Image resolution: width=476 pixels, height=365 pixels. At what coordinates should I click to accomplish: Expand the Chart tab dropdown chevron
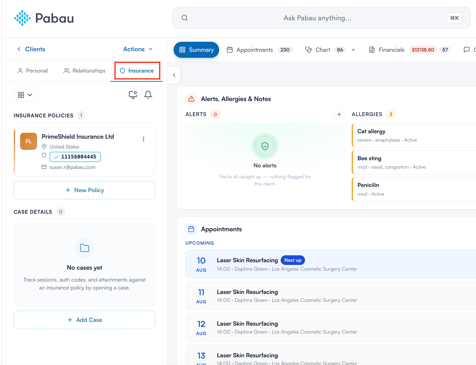coord(353,50)
